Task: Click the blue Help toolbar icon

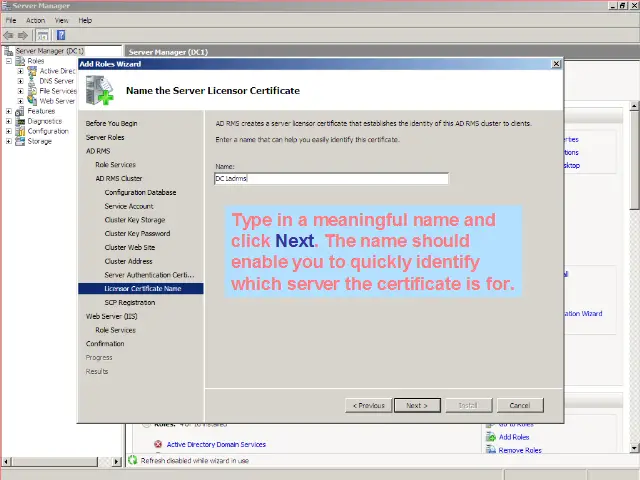Action: [x=61, y=36]
